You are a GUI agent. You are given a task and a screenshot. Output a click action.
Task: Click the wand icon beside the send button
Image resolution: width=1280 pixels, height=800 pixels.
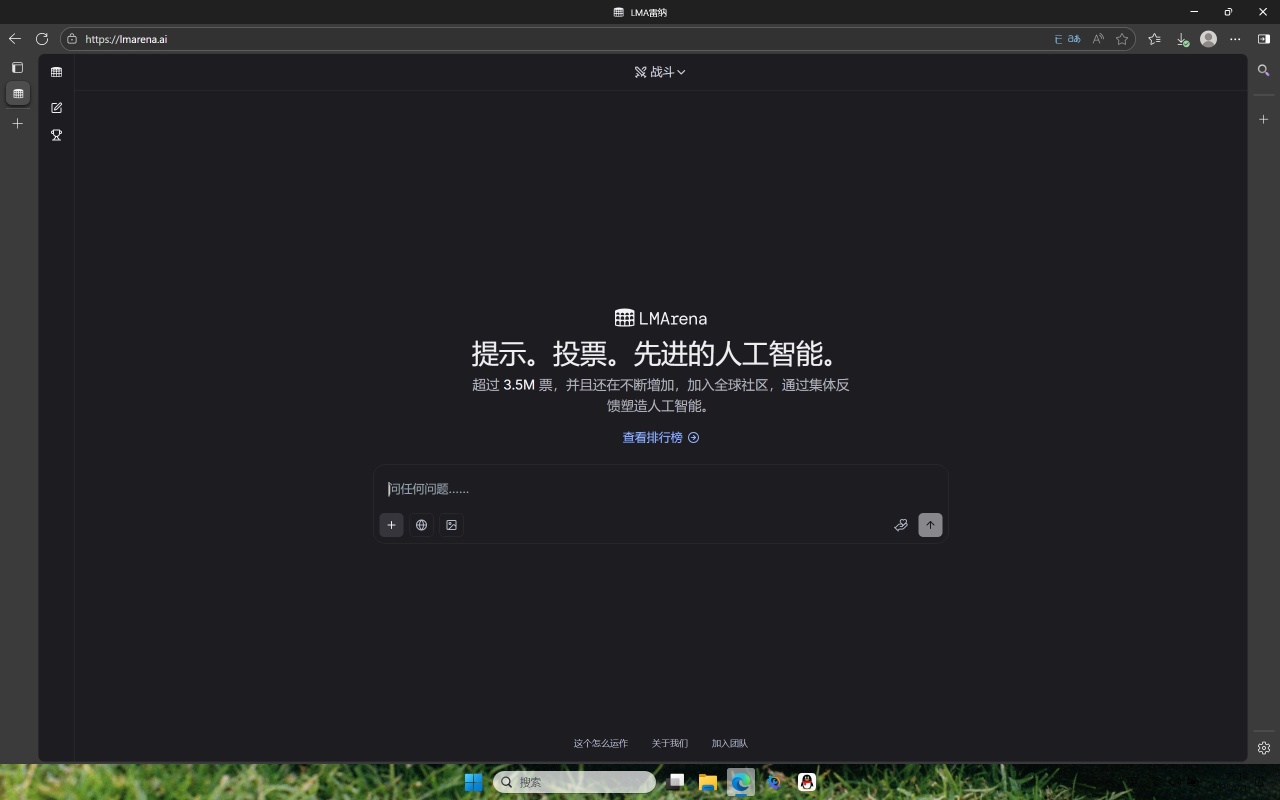pos(901,525)
